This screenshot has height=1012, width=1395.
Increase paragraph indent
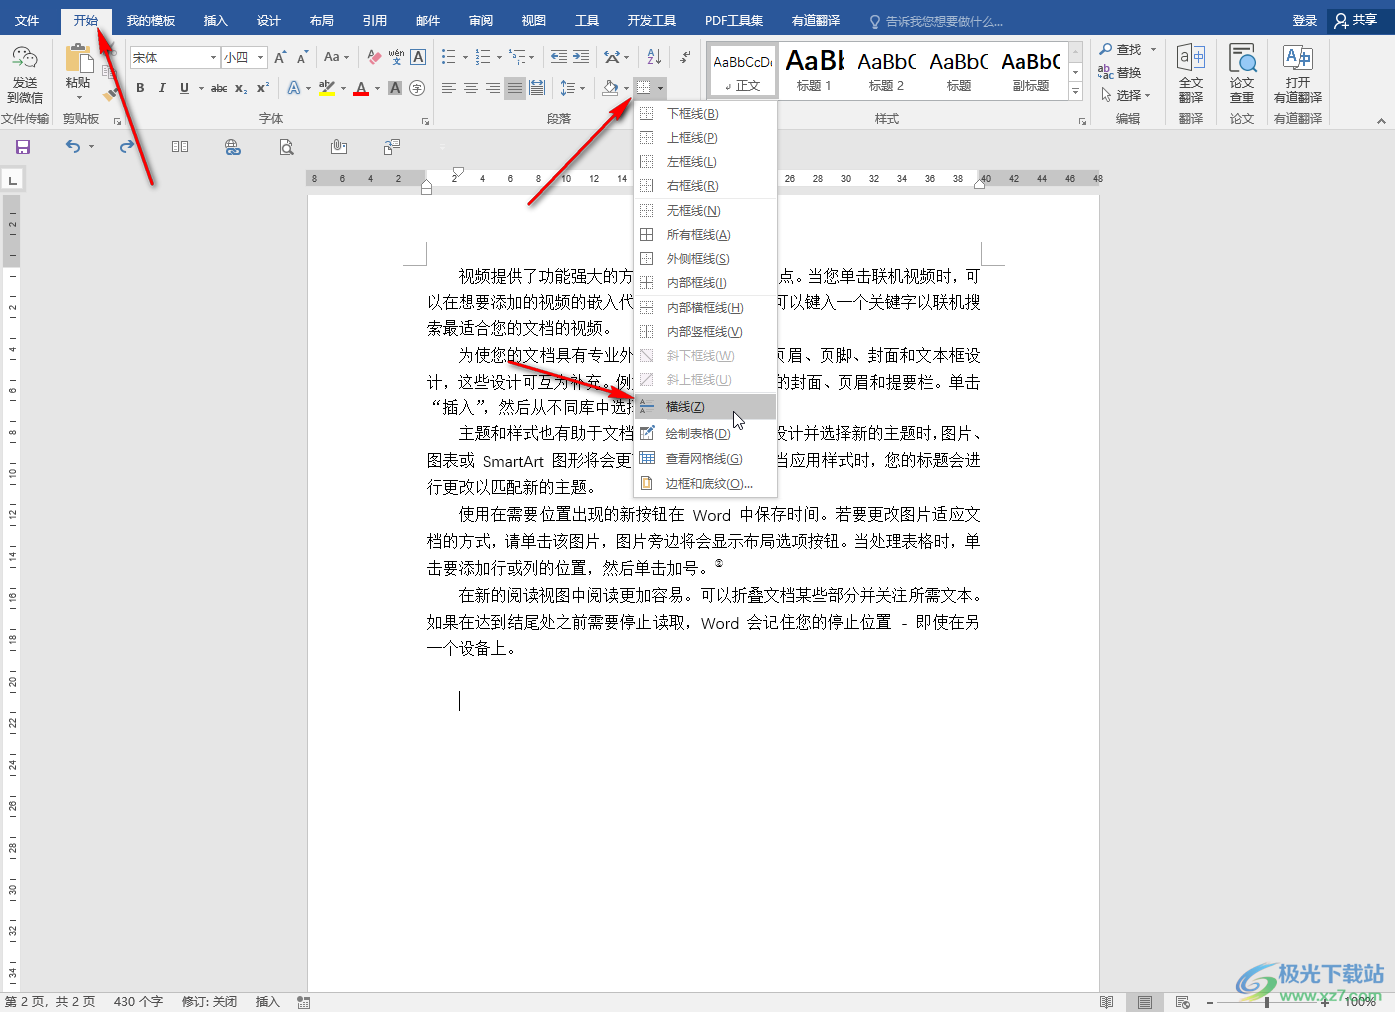click(x=581, y=57)
